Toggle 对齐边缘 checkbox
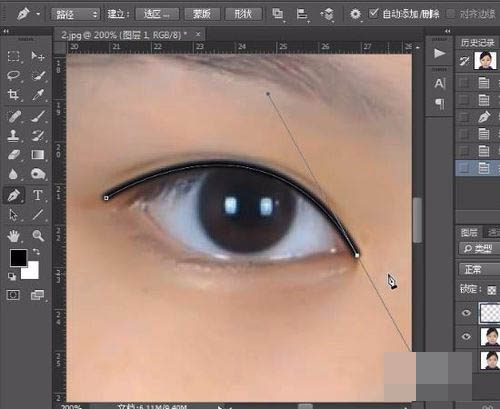500x409 pixels. click(451, 14)
